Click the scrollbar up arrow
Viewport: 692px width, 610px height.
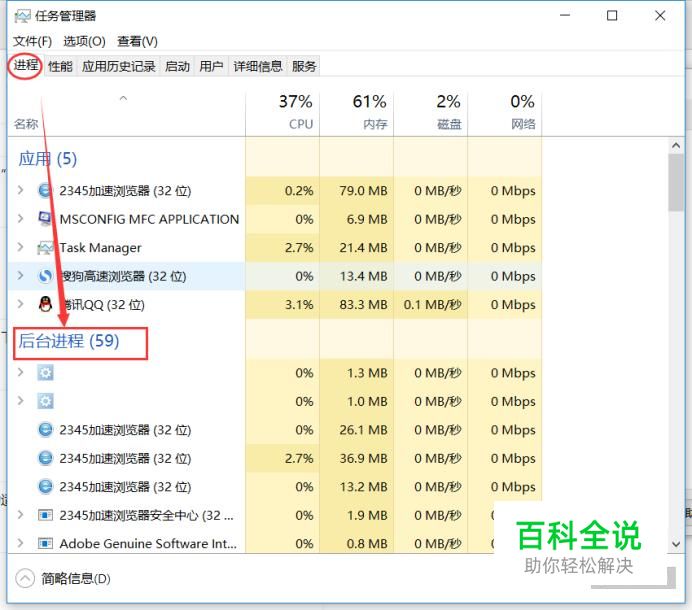(676, 145)
